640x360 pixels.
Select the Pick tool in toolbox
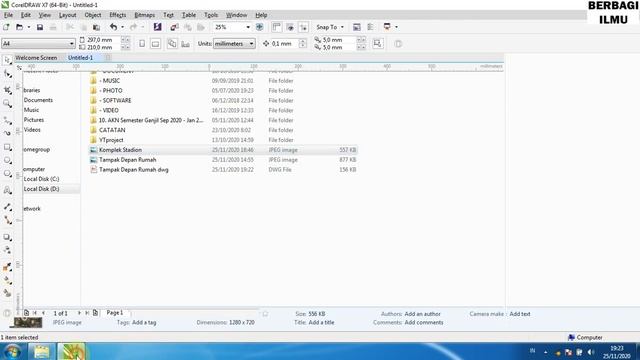(7, 60)
